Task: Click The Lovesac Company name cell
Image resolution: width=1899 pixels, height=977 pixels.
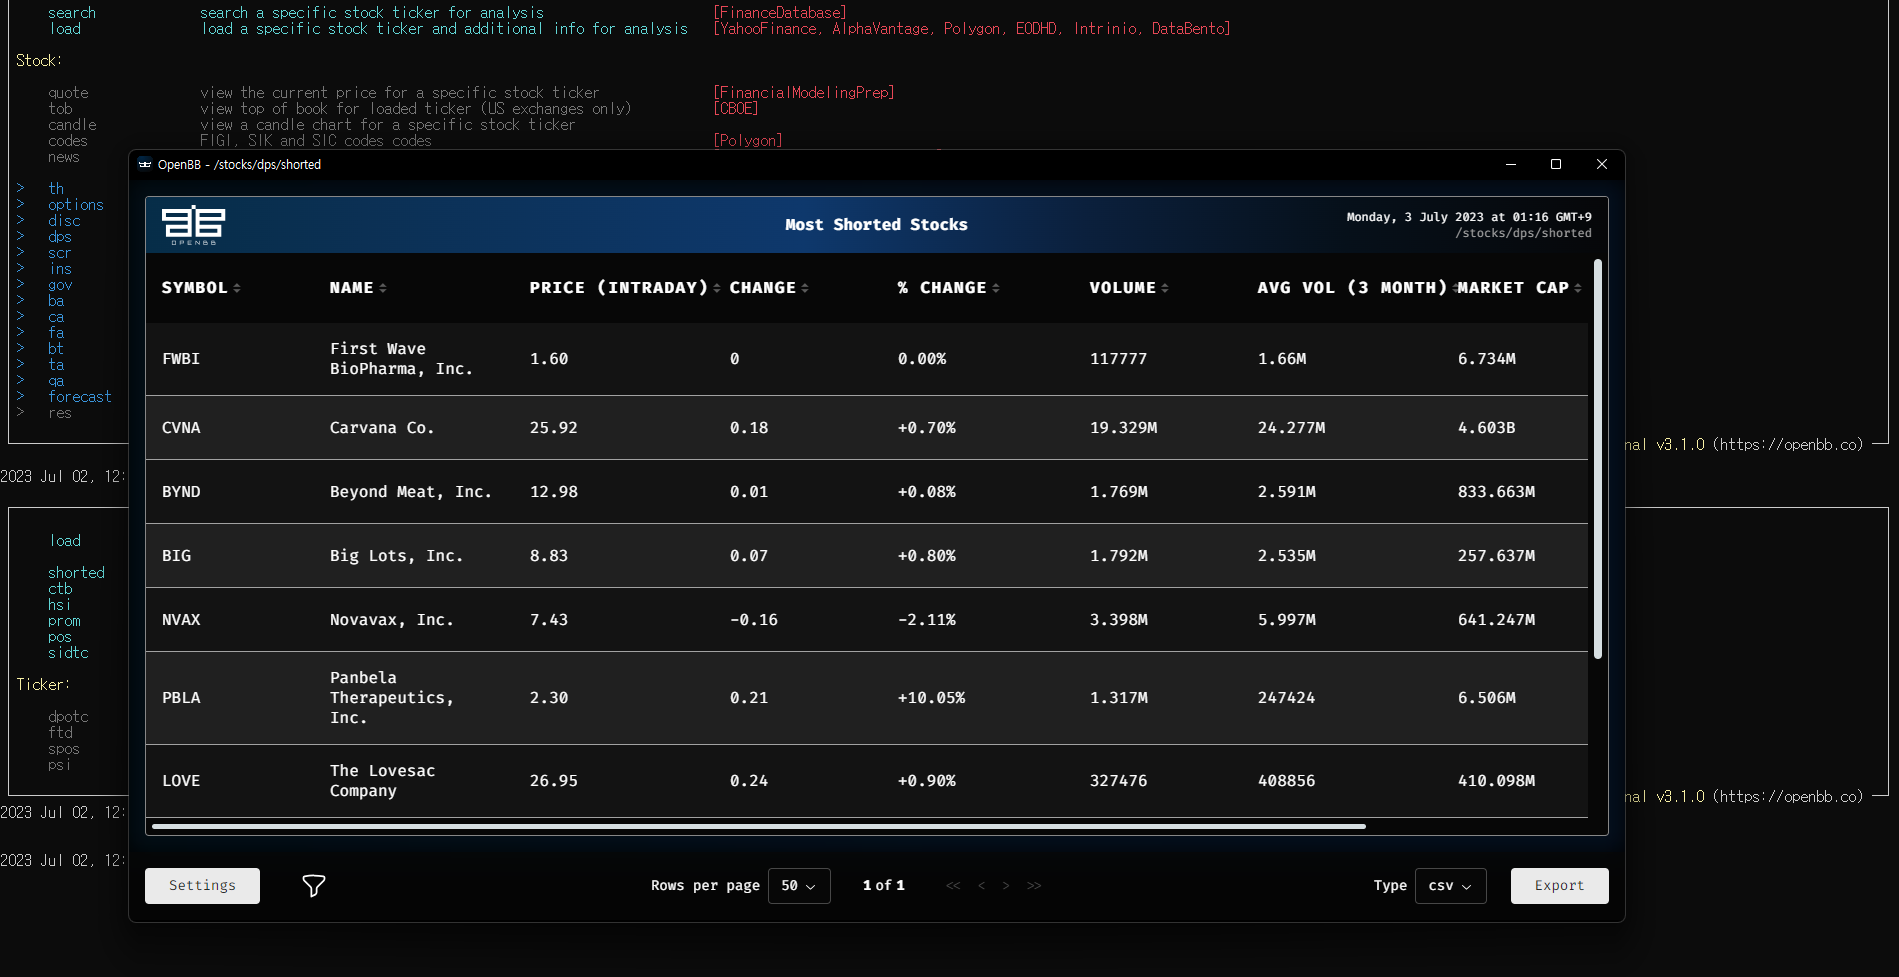Action: tap(382, 781)
